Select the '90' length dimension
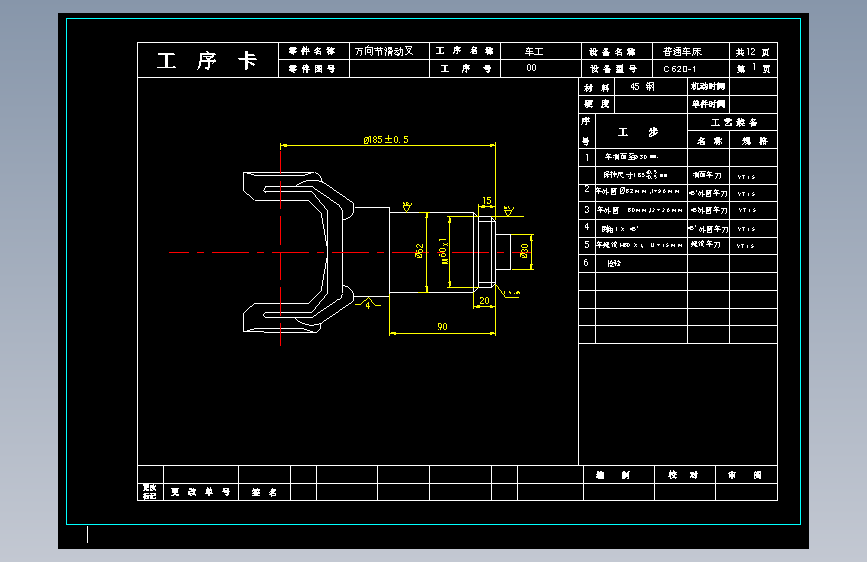Screen dimensions: 867x562 tap(442, 327)
